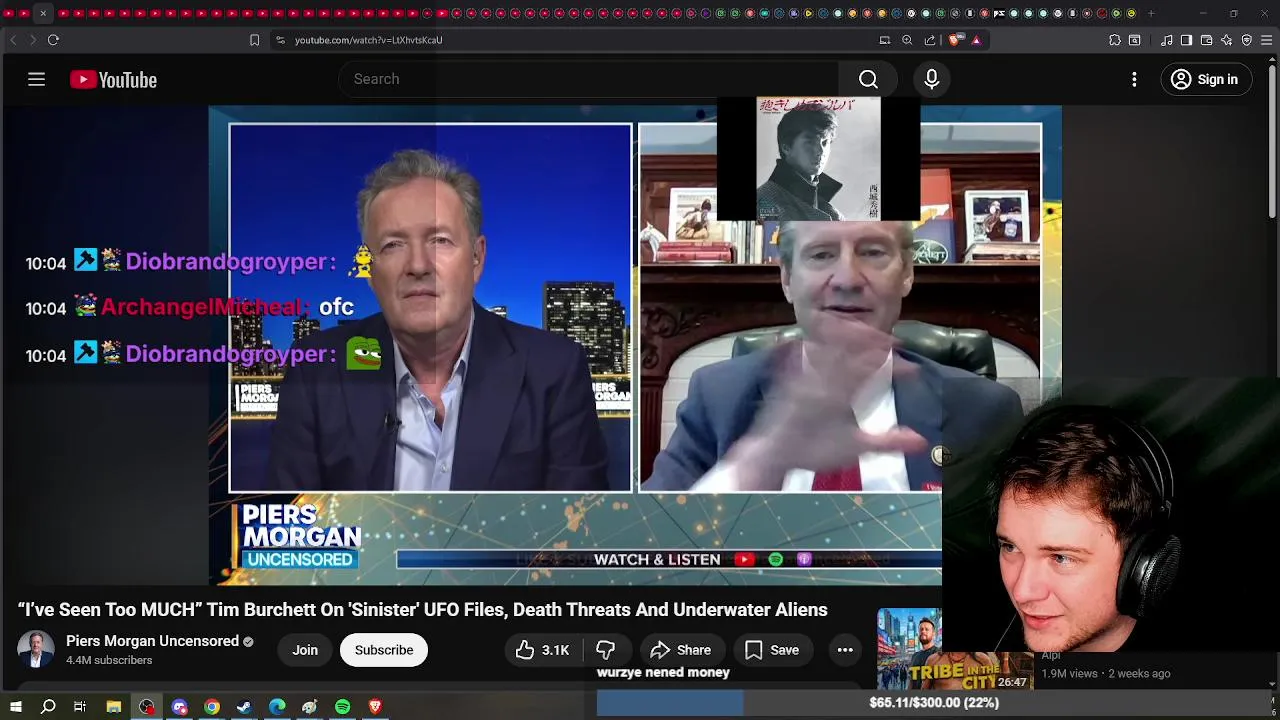This screenshot has width=1280, height=720.
Task: Open the Brave VPN shield icon
Action: [1247, 40]
